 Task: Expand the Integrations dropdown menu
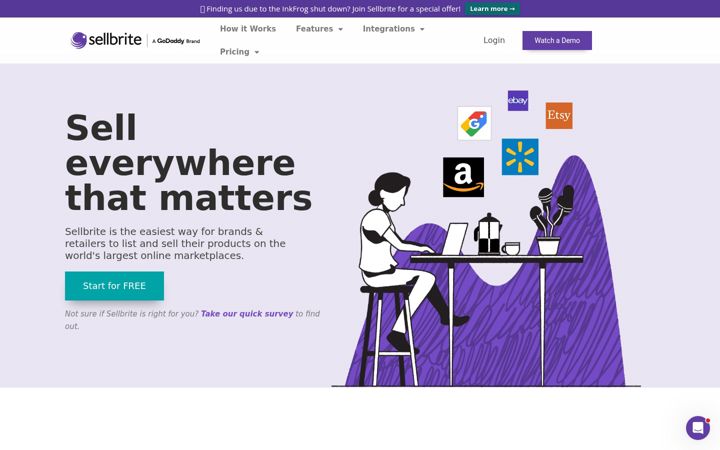click(x=393, y=29)
